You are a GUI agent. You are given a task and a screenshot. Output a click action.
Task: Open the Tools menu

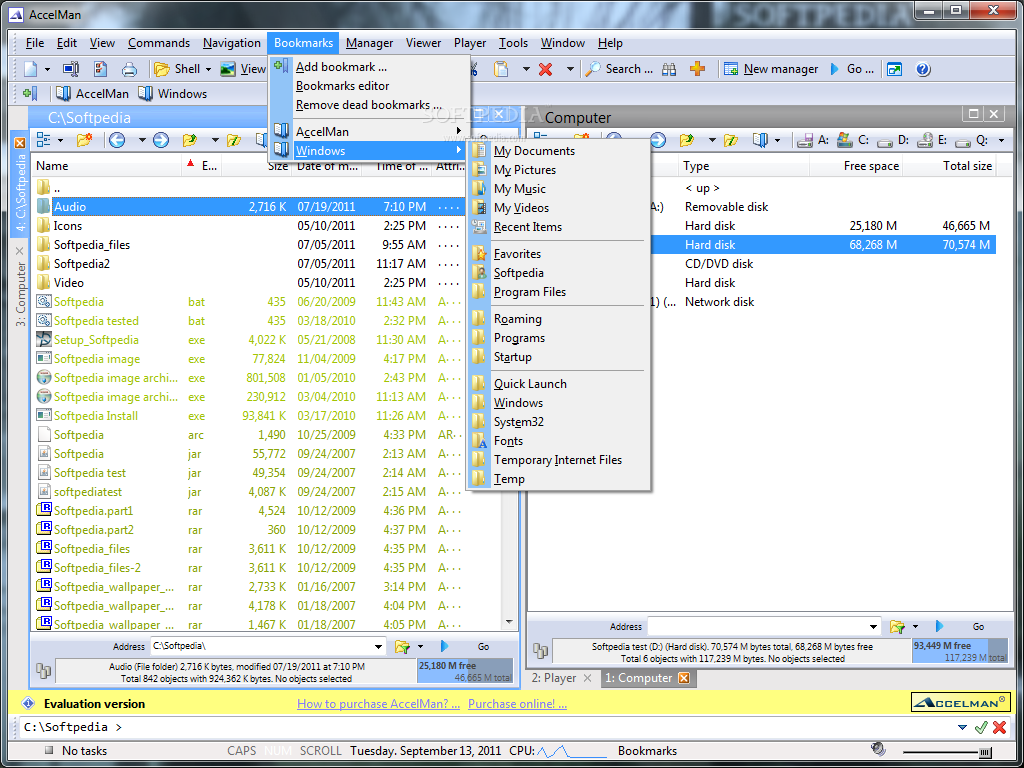click(513, 43)
